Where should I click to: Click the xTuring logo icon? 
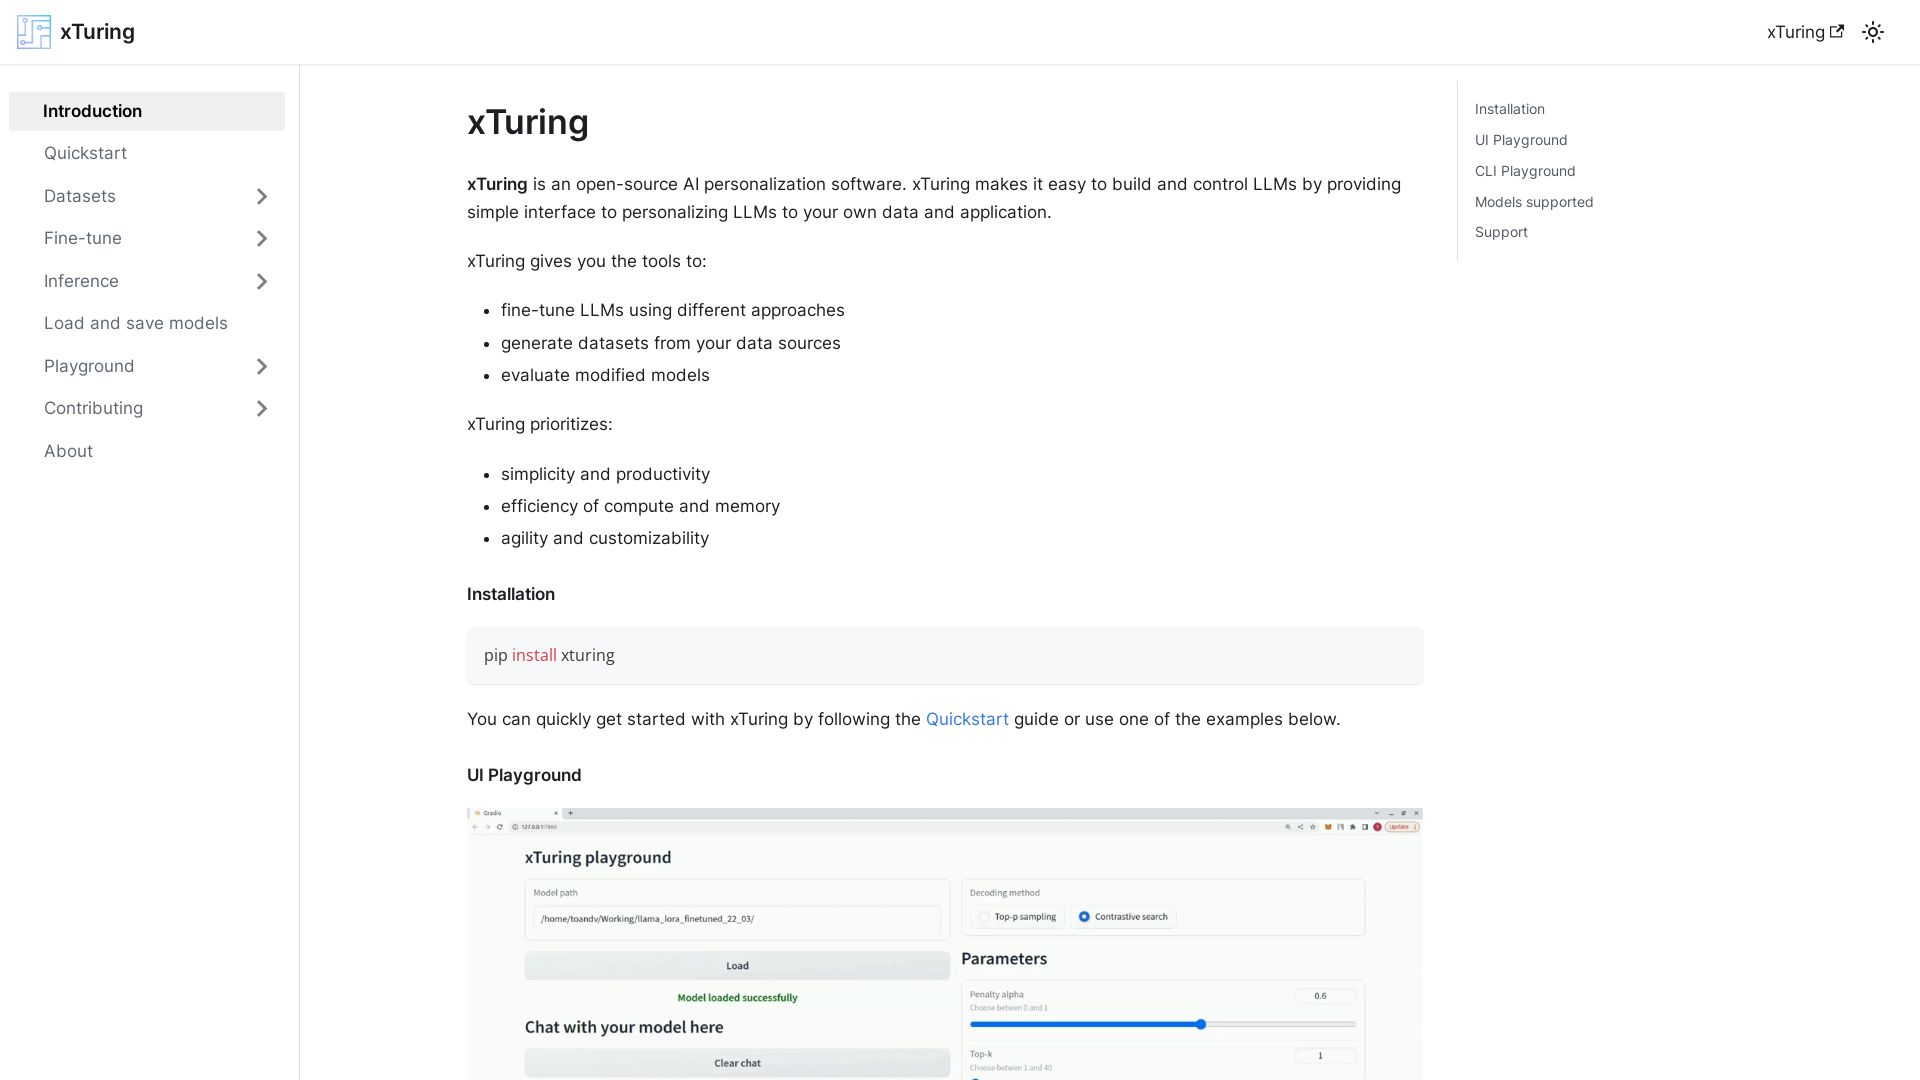point(33,31)
